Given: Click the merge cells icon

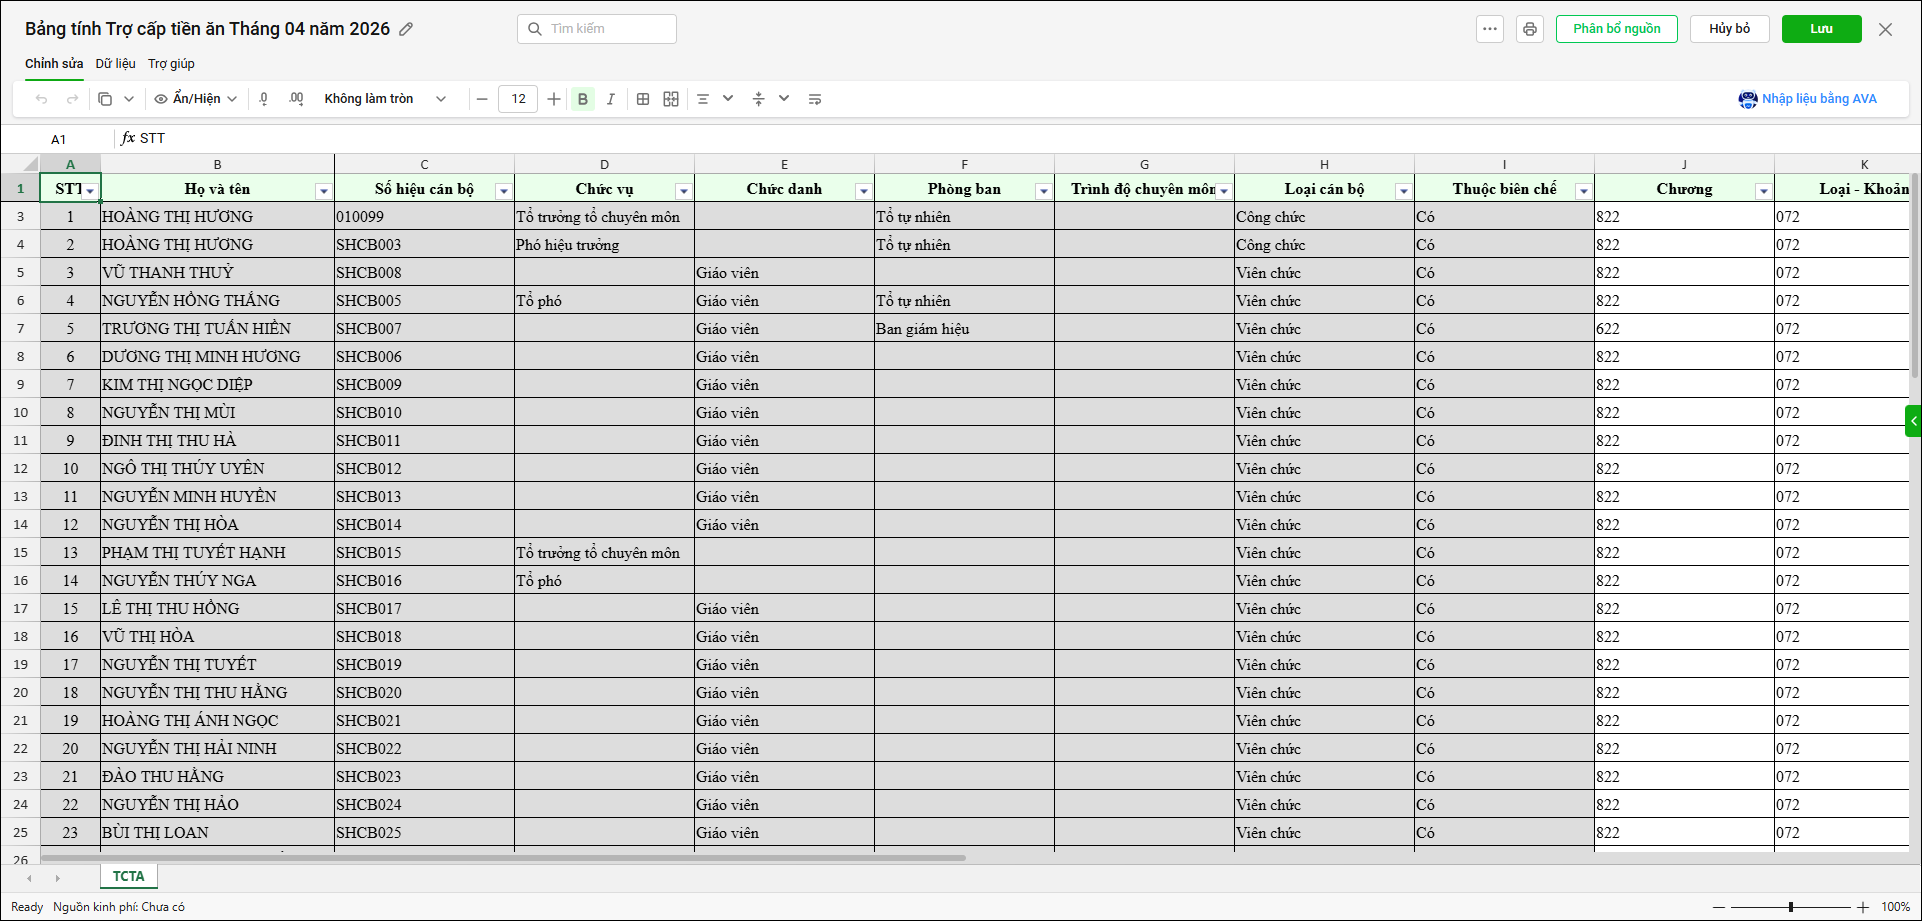Looking at the screenshot, I should click(671, 99).
